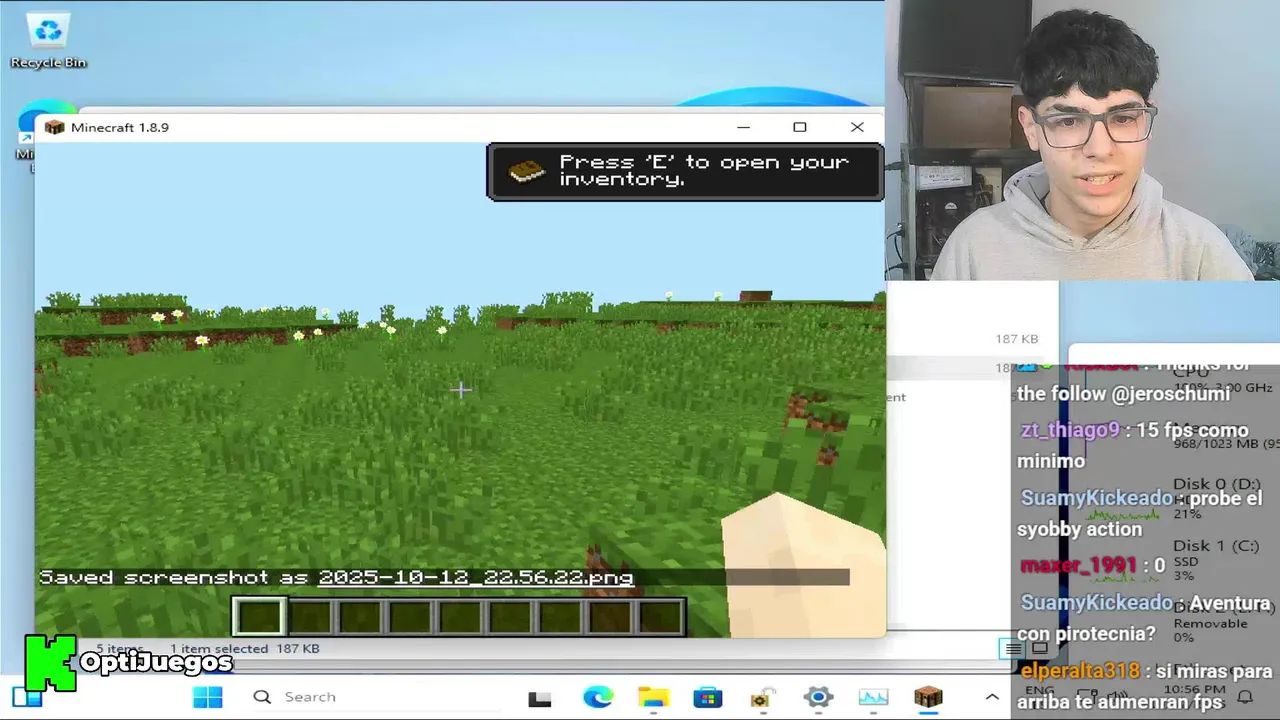Viewport: 1280px width, 720px height.
Task: Open saved screenshot link 2025-10-12_22.56.22.png
Action: pos(476,577)
